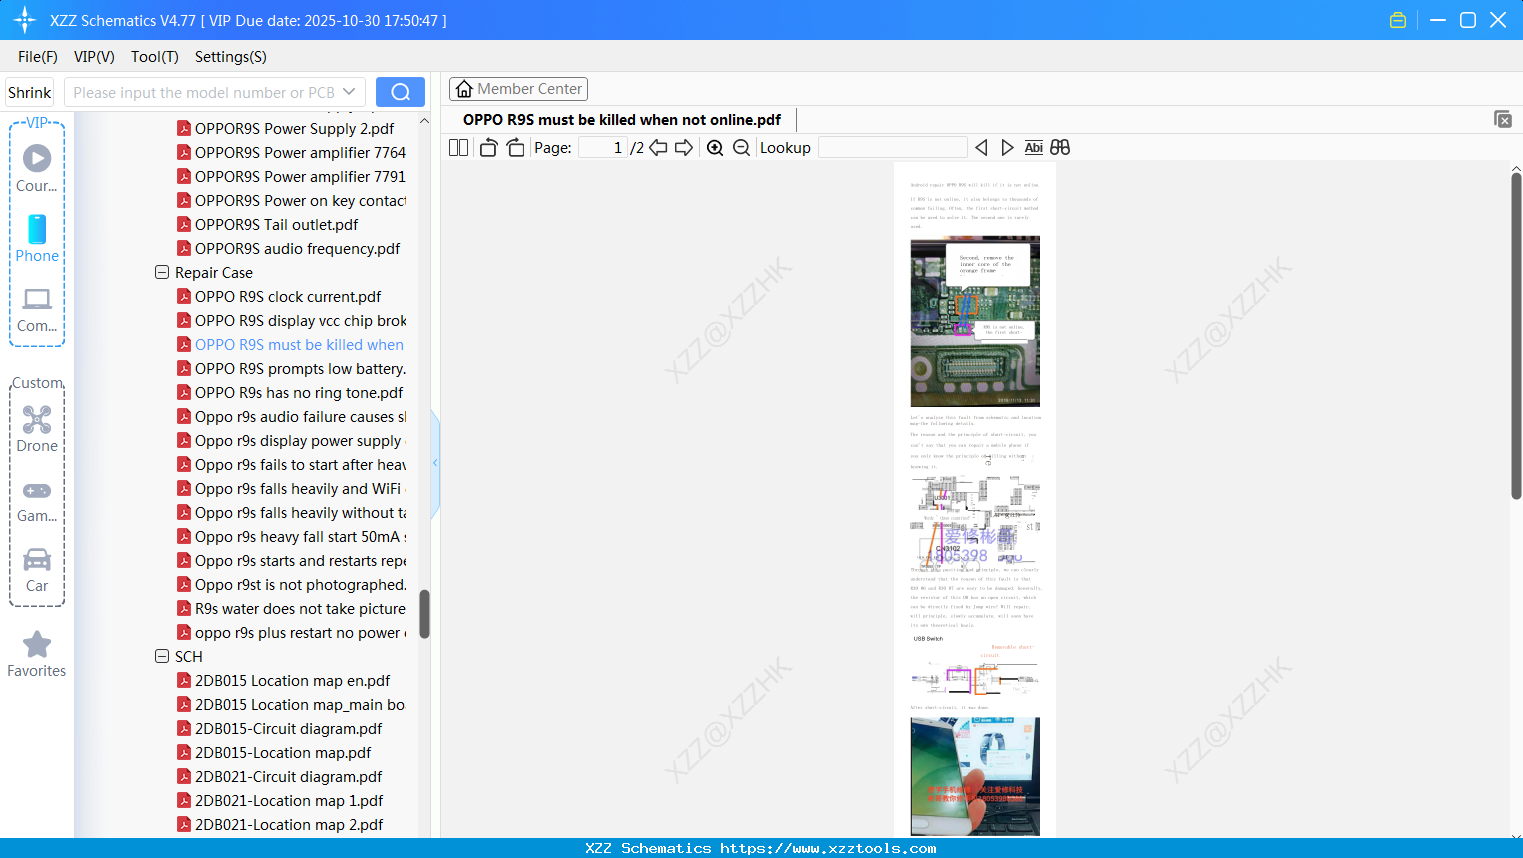
Task: Zoom in on the document
Action: pos(715,148)
